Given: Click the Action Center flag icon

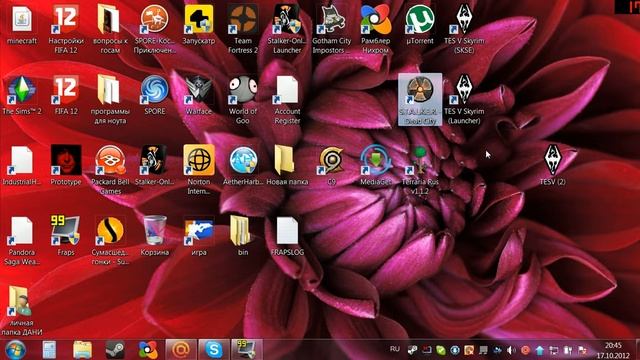Looking at the screenshot, I should 582,350.
